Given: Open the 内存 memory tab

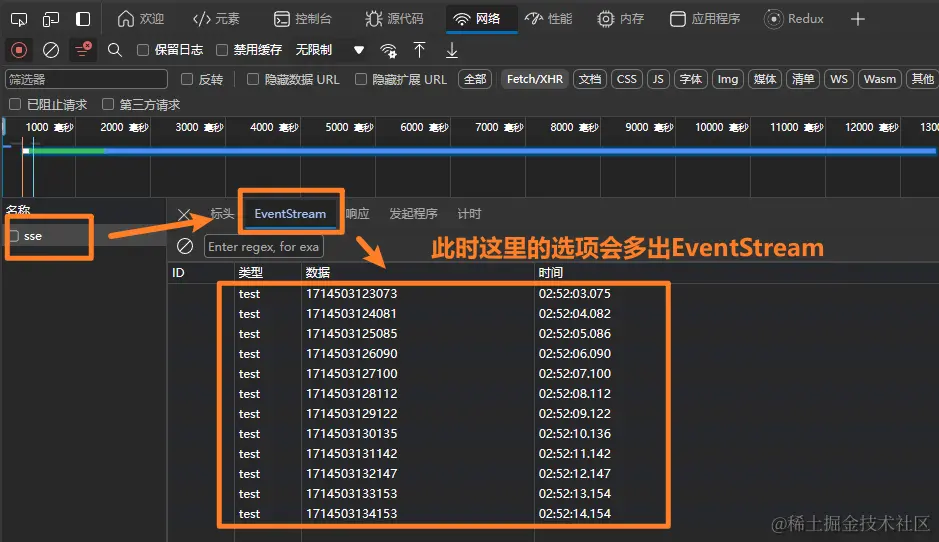Looking at the screenshot, I should (x=620, y=19).
